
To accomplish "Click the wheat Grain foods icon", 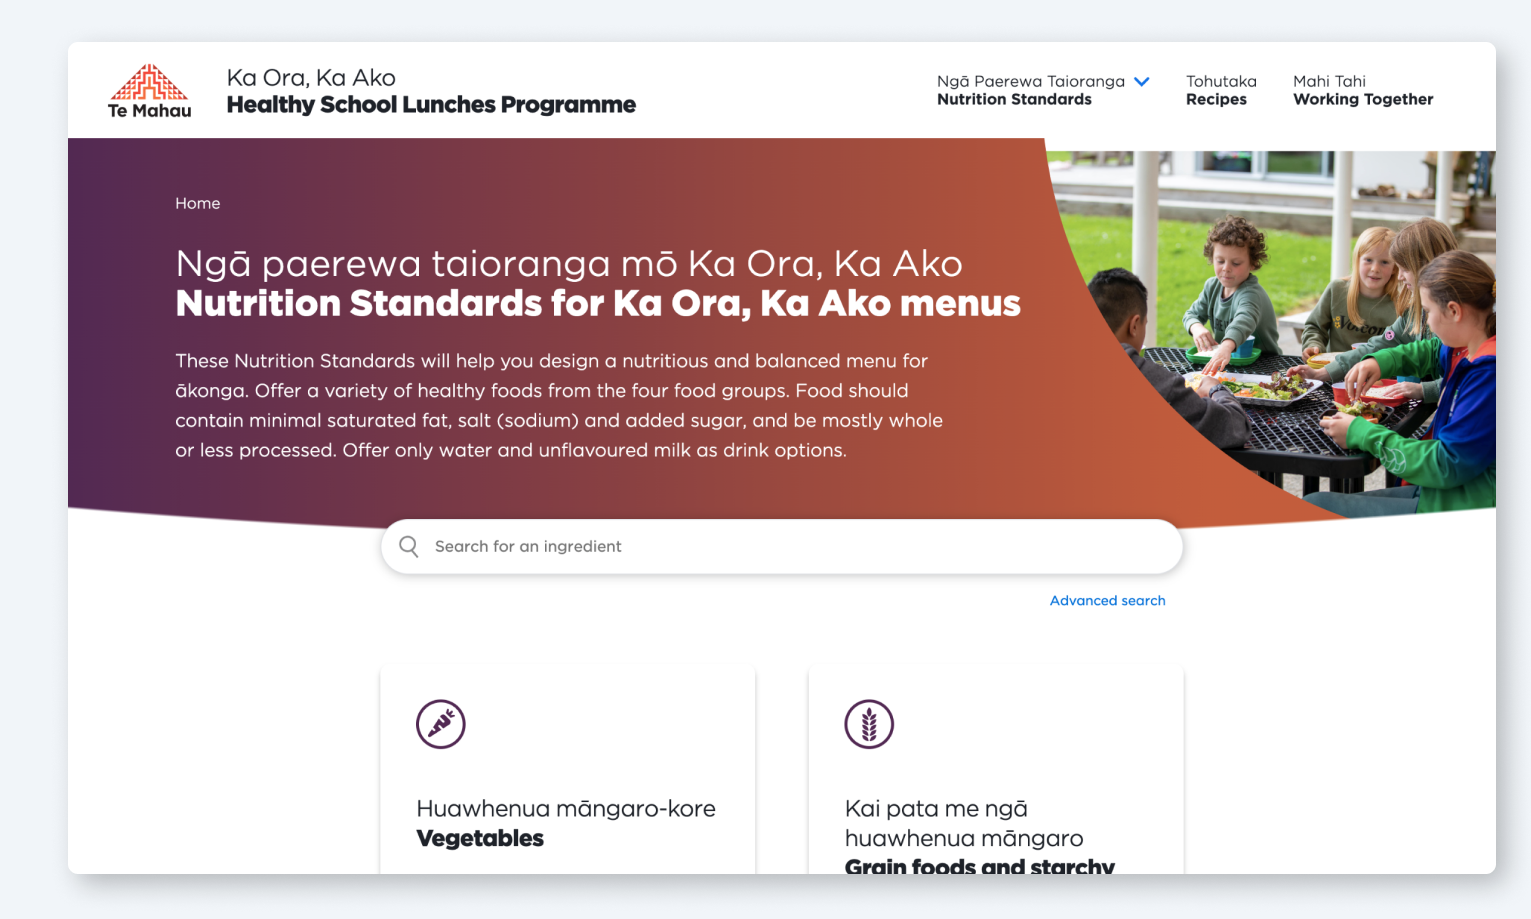I will point(869,724).
